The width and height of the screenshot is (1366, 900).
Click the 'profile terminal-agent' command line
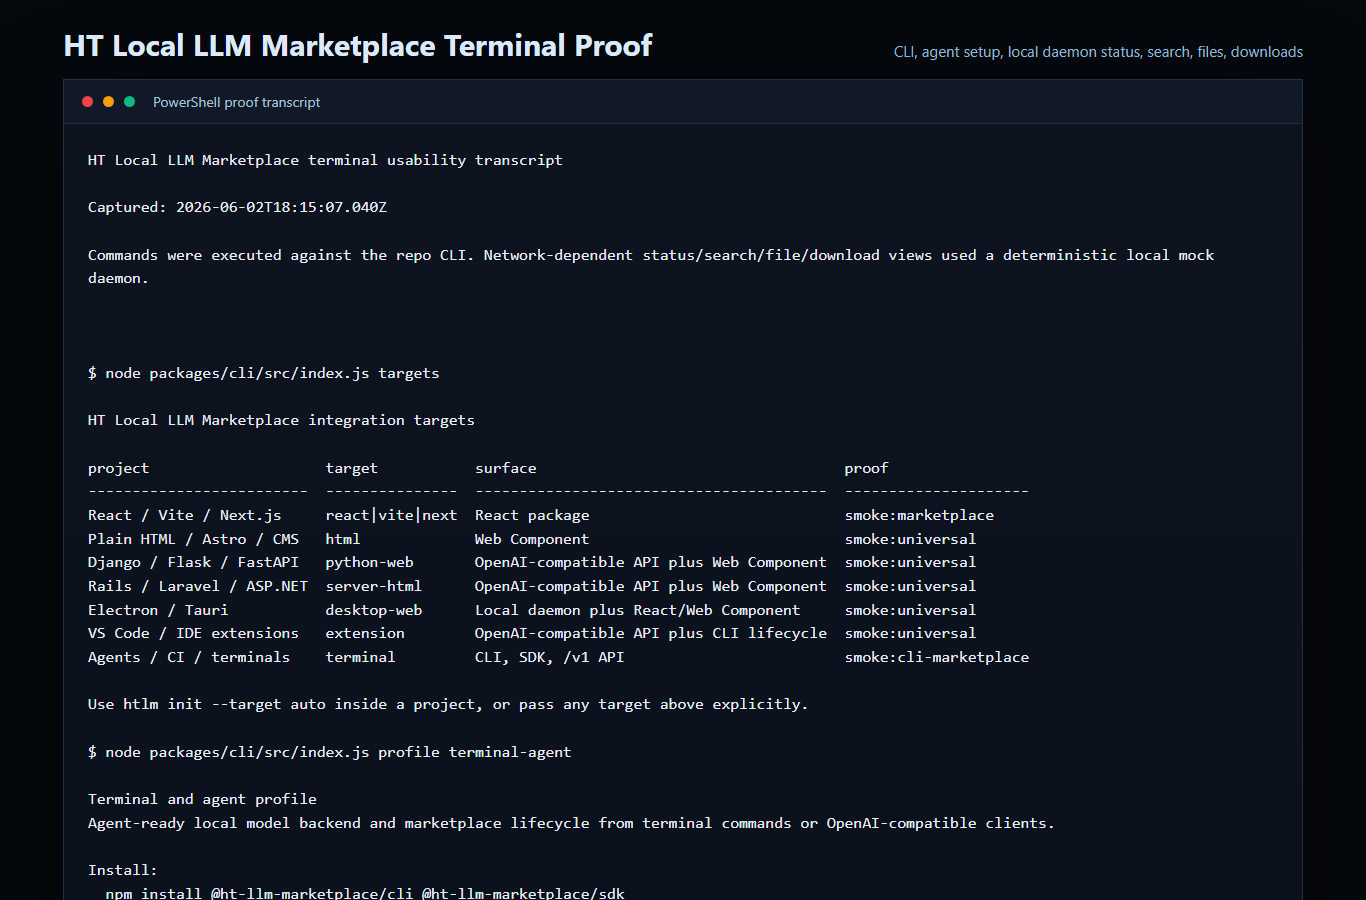[330, 752]
